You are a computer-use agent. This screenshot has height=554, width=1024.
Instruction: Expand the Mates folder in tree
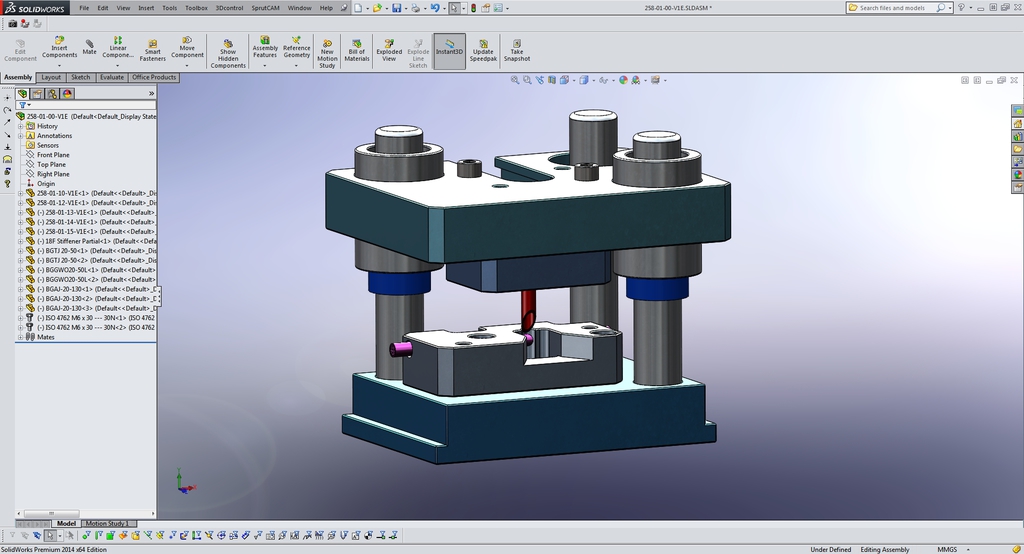[x=21, y=337]
